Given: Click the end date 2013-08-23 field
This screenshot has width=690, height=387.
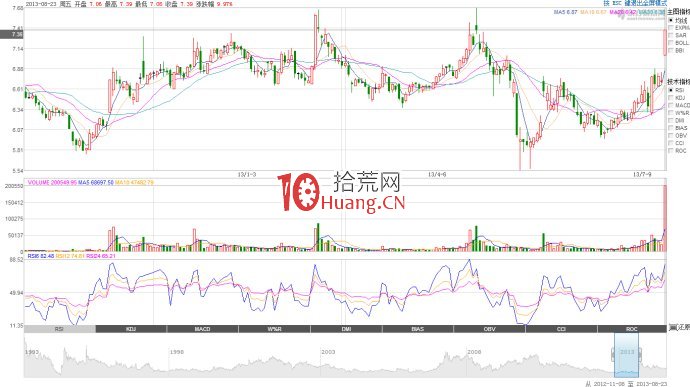Looking at the screenshot, I should (651, 384).
